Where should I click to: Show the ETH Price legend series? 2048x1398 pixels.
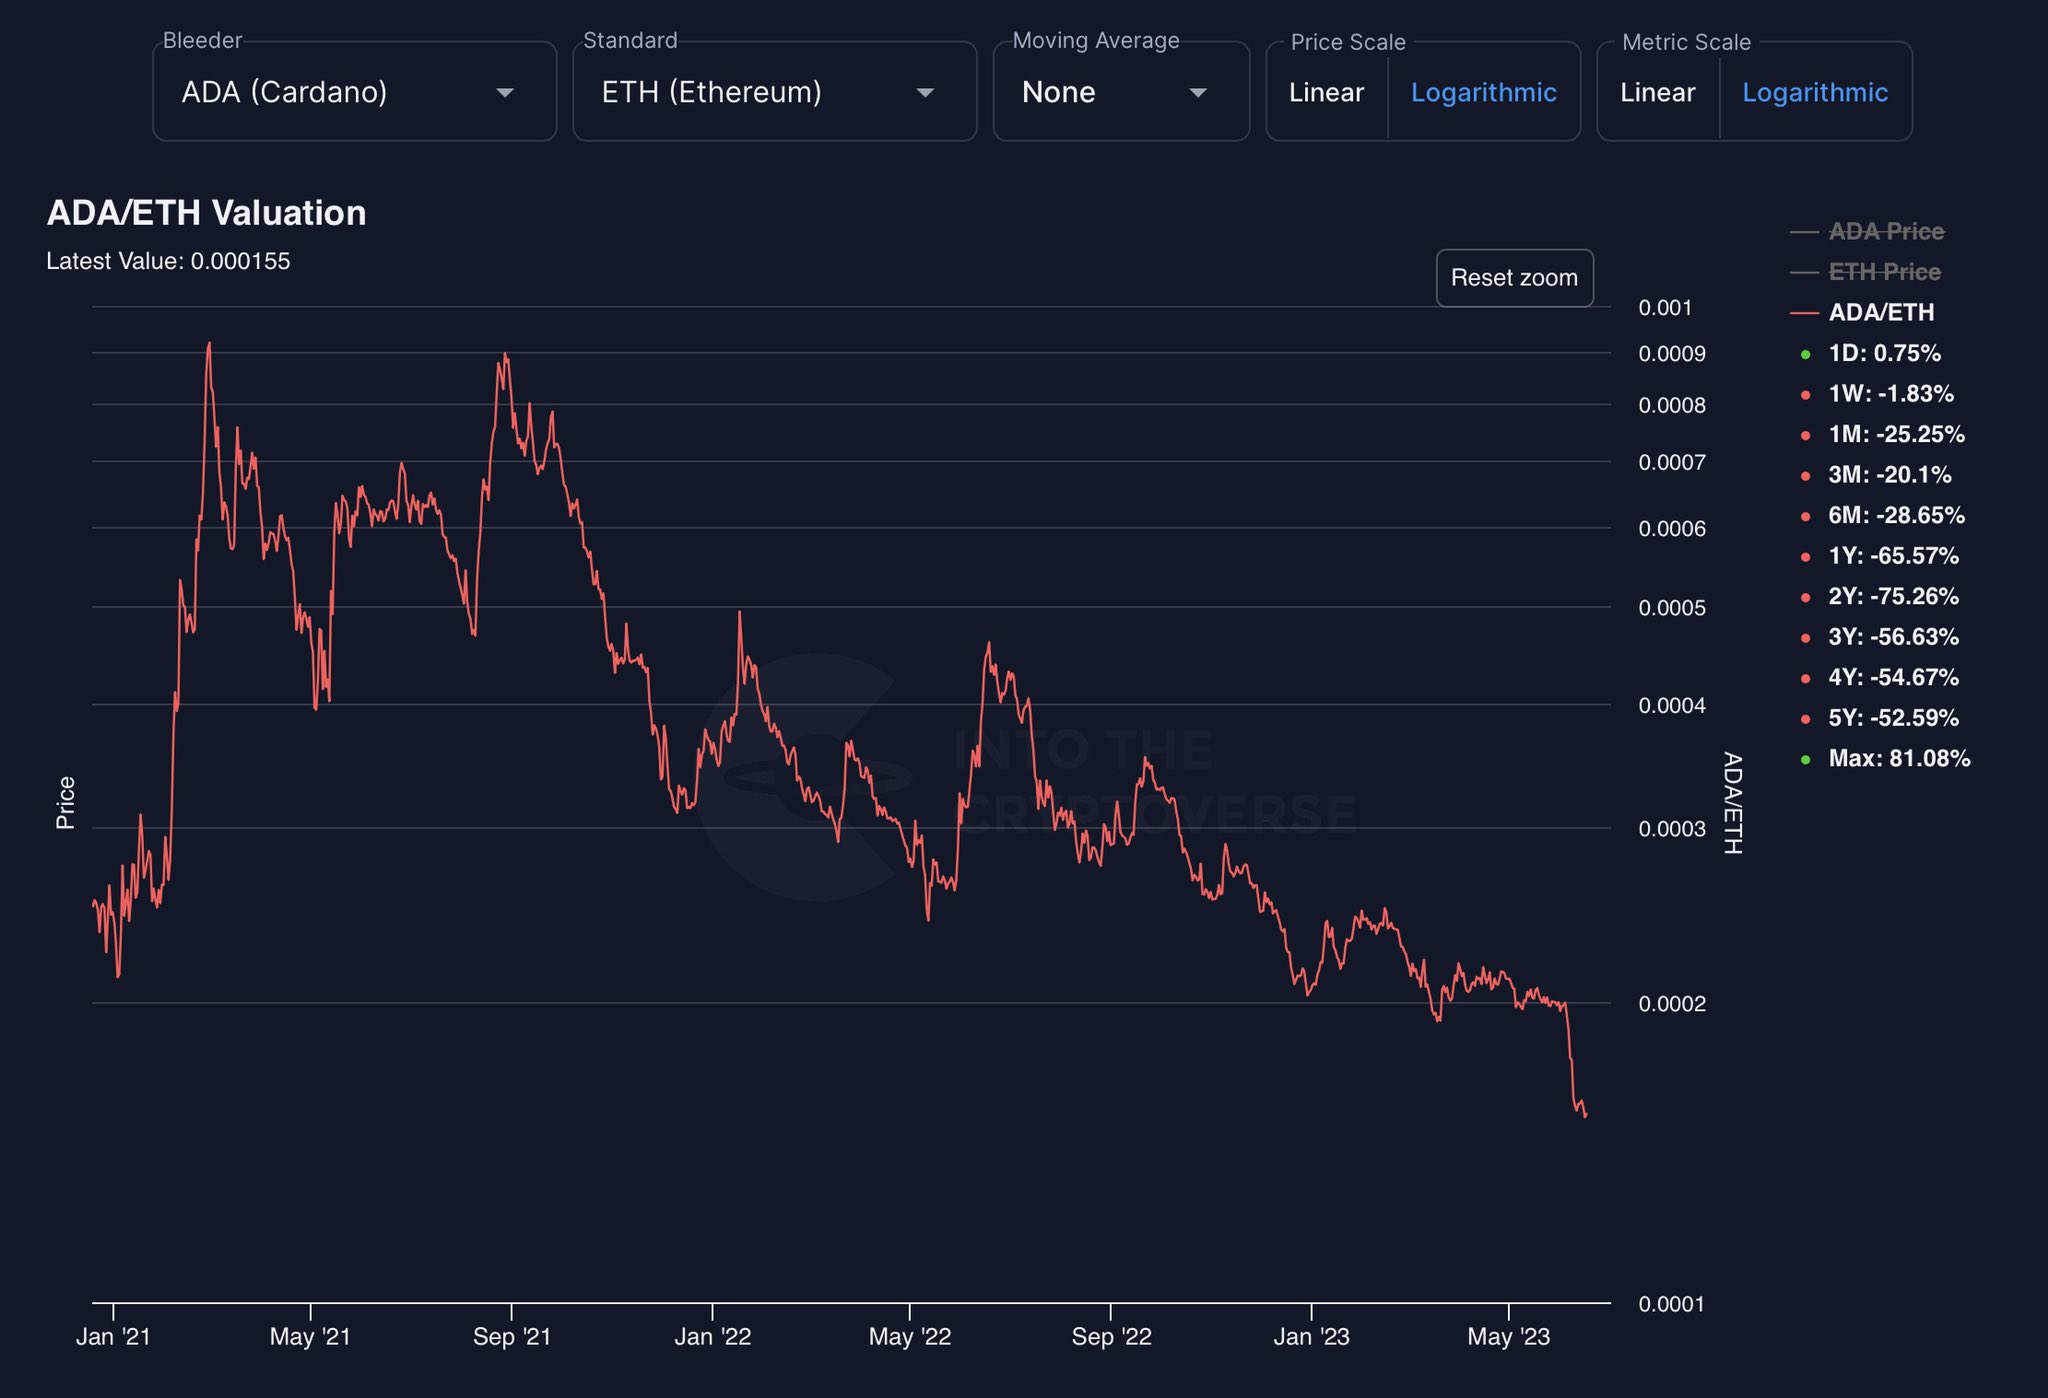tap(1884, 272)
